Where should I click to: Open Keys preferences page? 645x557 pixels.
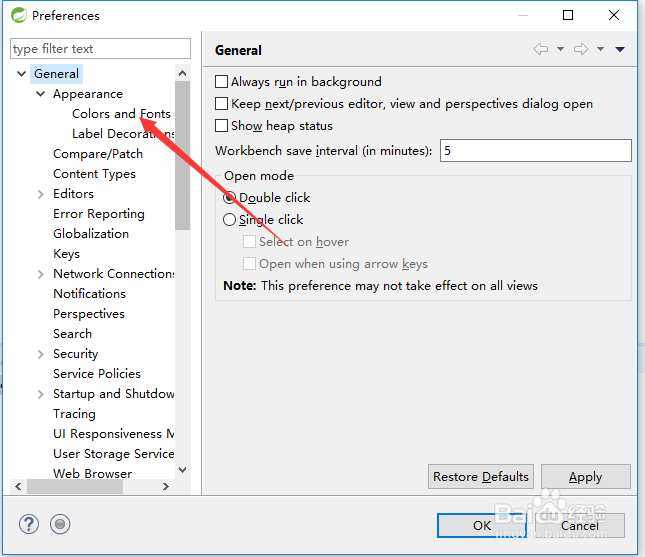pyautogui.click(x=66, y=254)
